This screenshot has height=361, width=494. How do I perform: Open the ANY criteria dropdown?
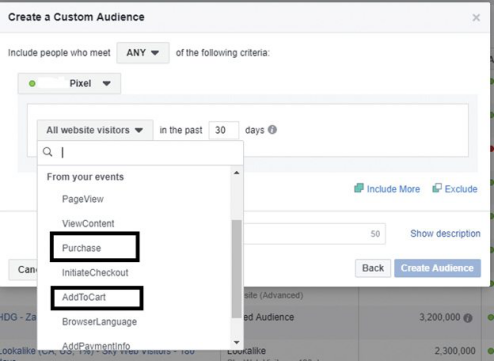coord(143,53)
